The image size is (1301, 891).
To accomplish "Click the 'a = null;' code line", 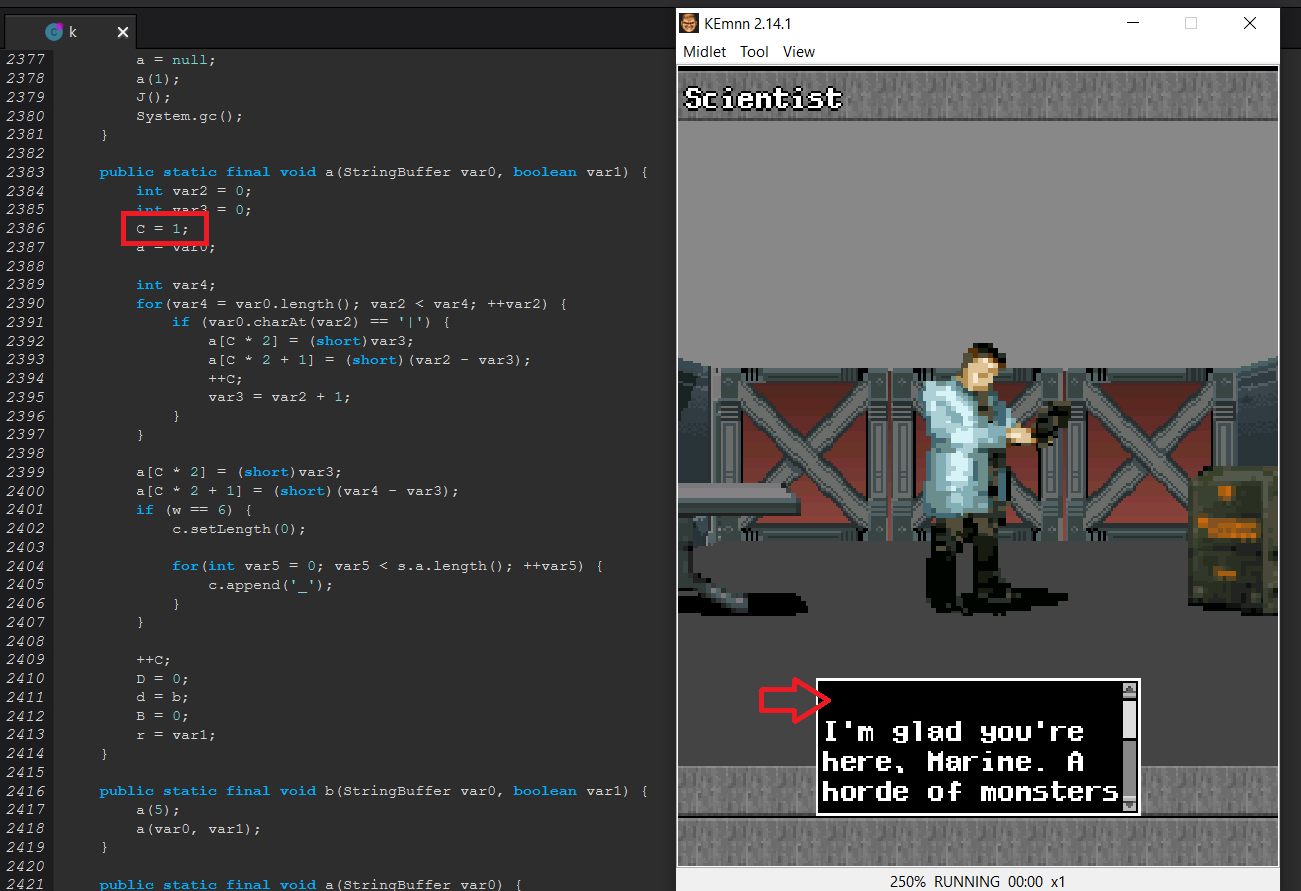I will 176,60.
